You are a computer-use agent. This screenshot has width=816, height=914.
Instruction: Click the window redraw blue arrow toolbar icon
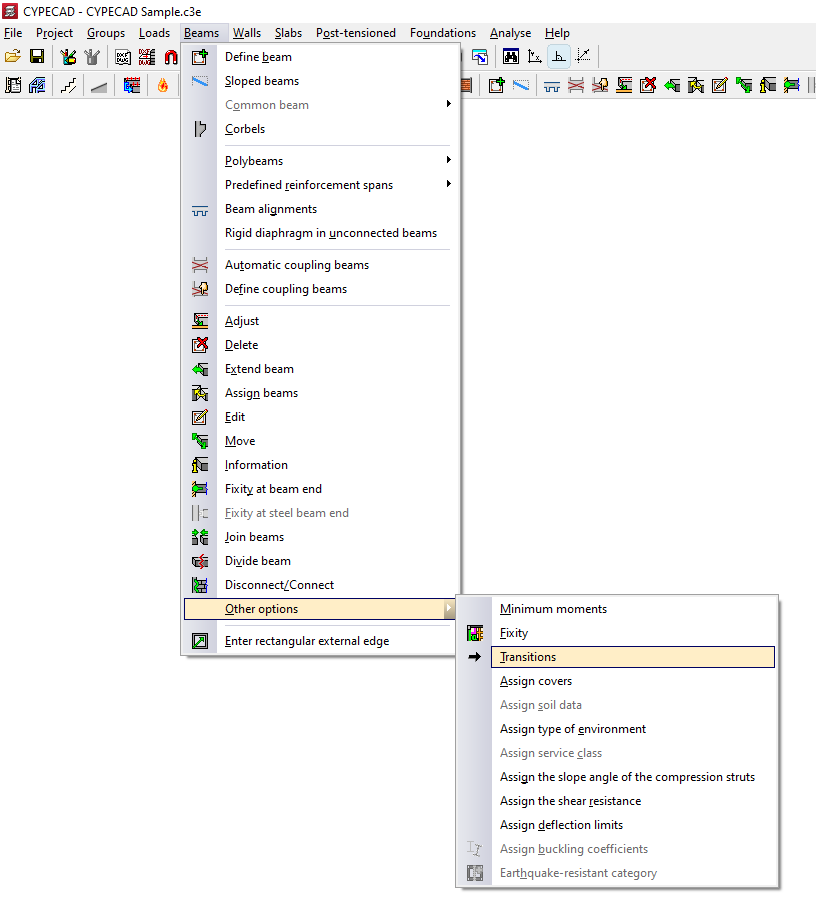tap(480, 57)
